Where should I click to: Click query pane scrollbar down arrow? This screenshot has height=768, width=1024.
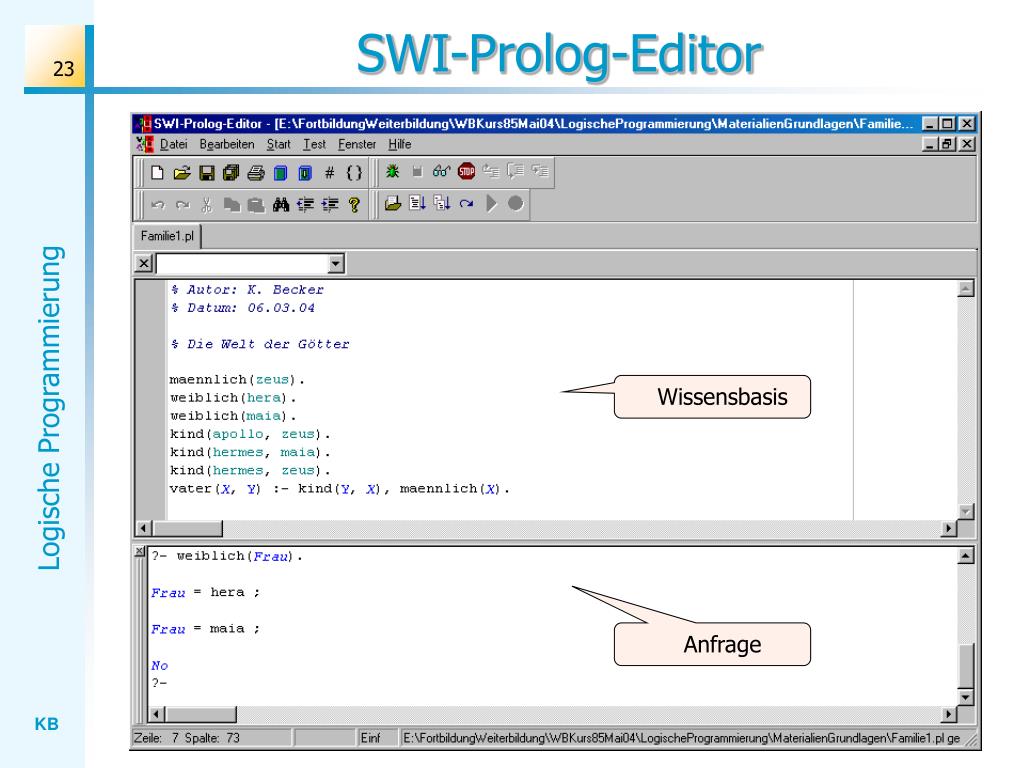coord(965,697)
